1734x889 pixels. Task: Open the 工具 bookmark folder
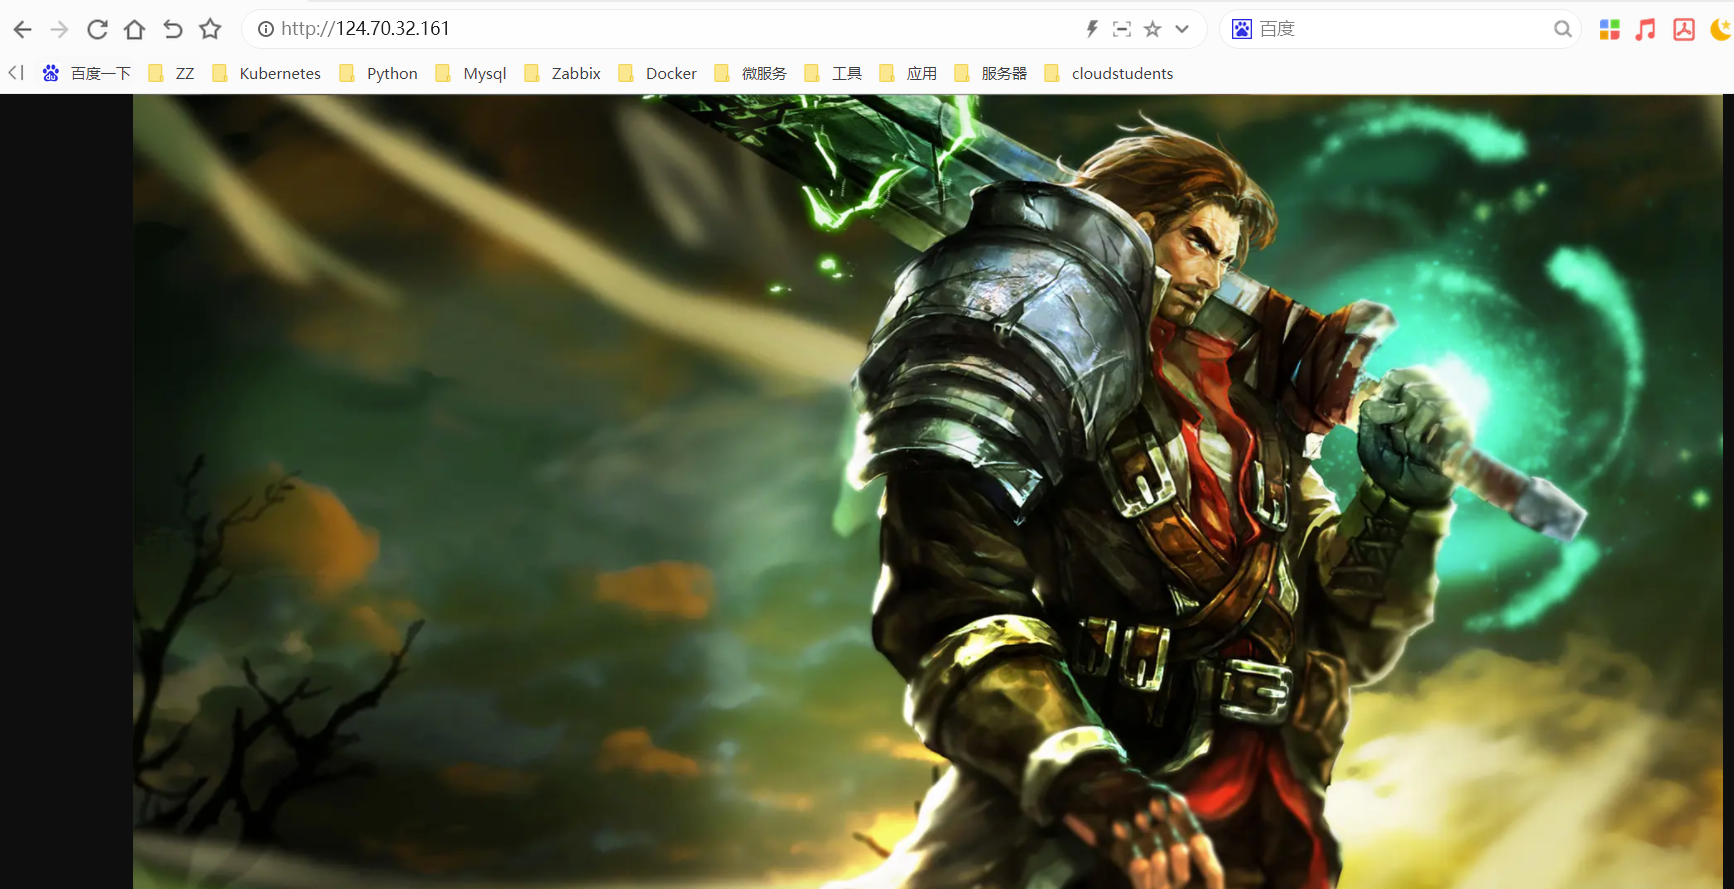pyautogui.click(x=833, y=73)
